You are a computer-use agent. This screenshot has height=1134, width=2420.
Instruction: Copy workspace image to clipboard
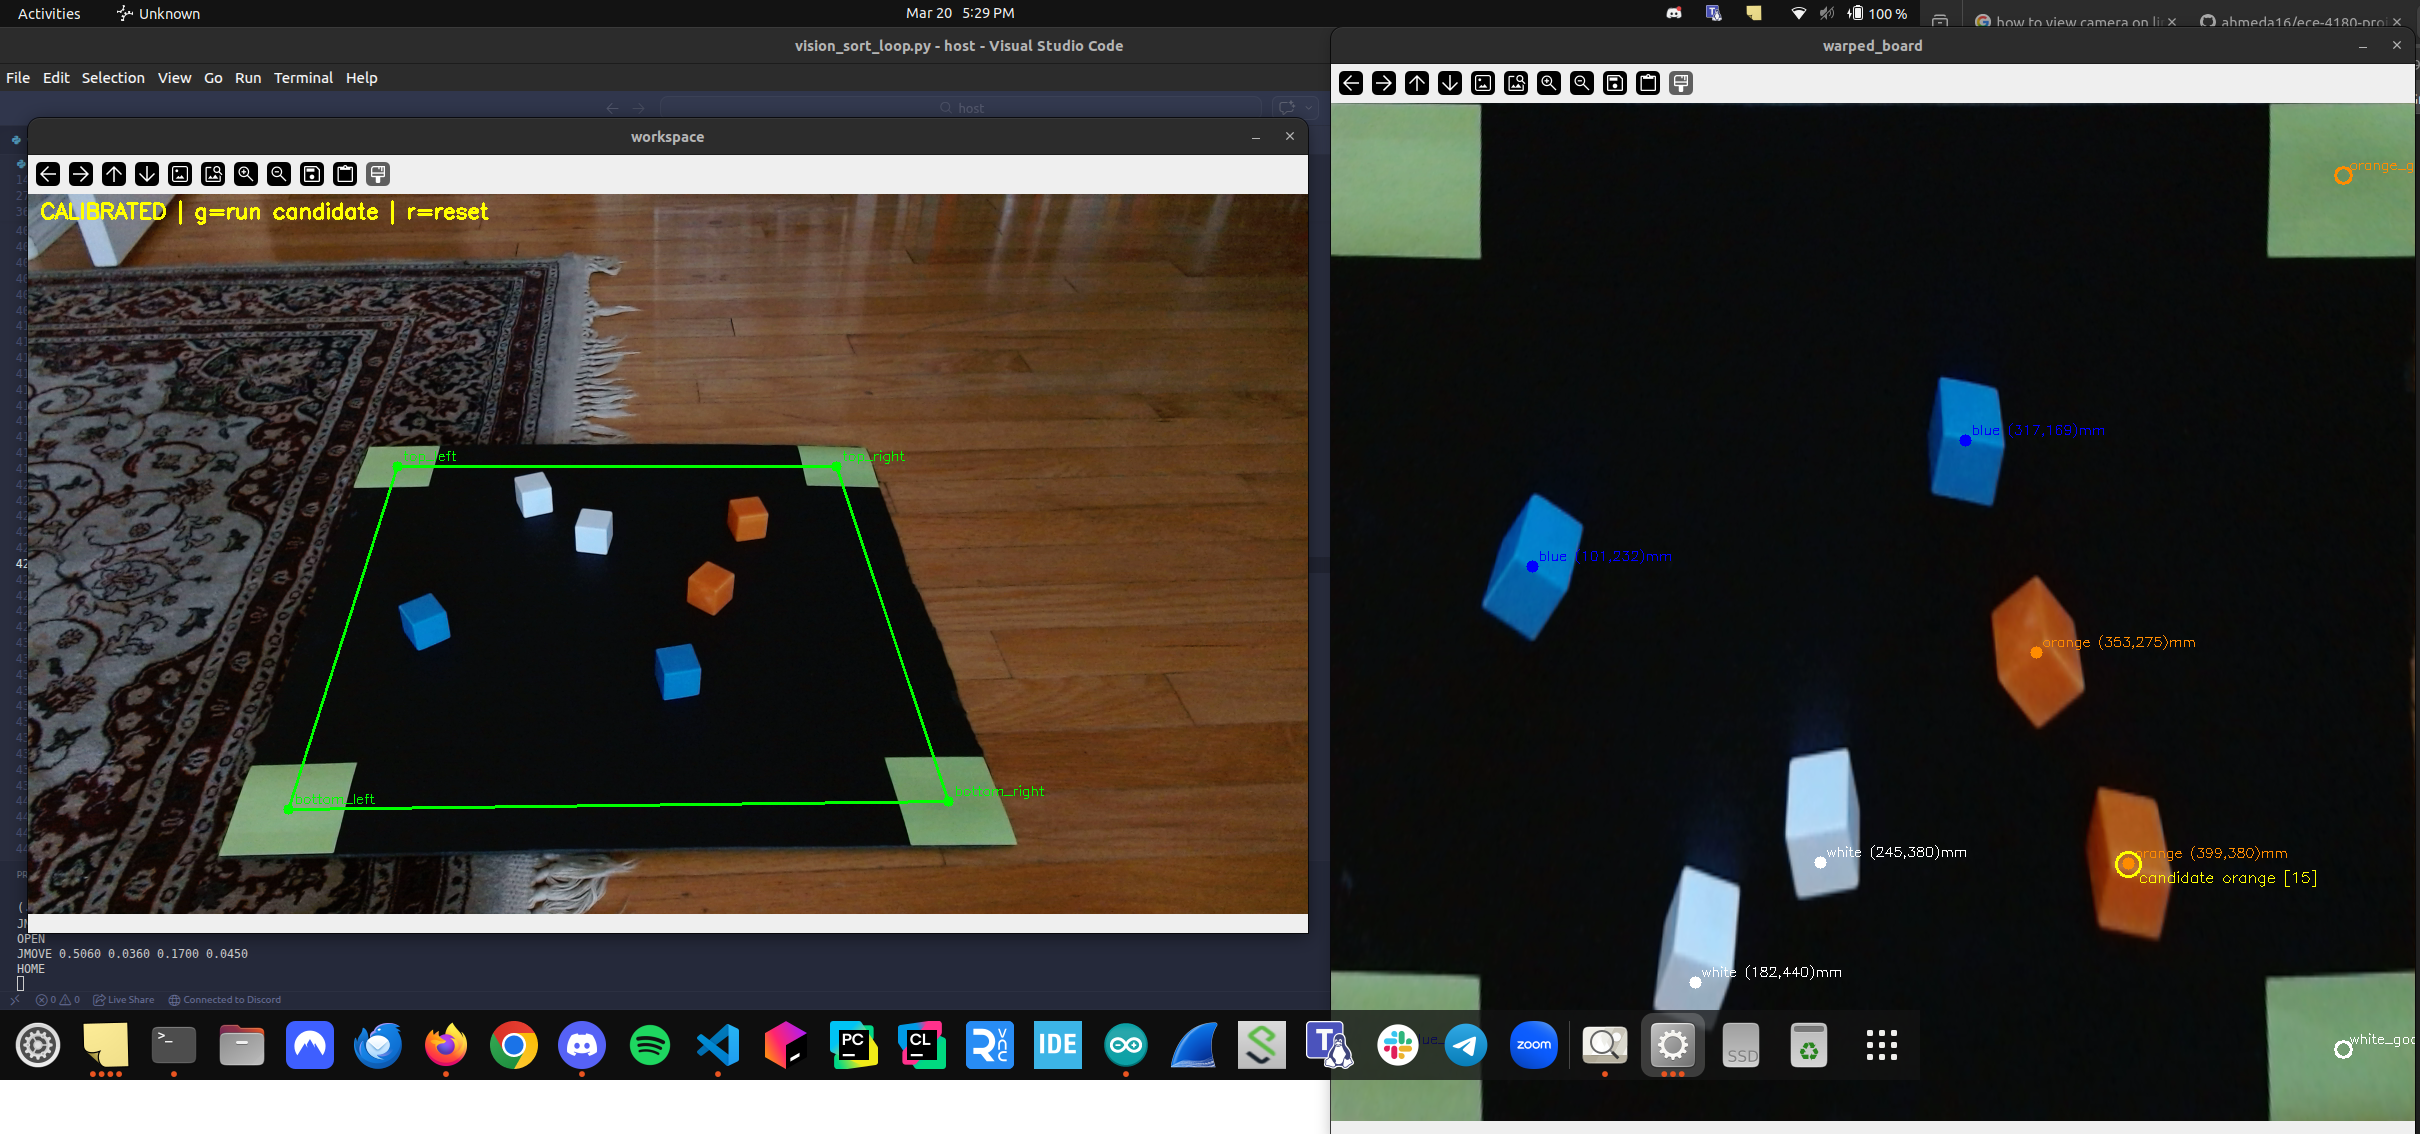(x=345, y=174)
